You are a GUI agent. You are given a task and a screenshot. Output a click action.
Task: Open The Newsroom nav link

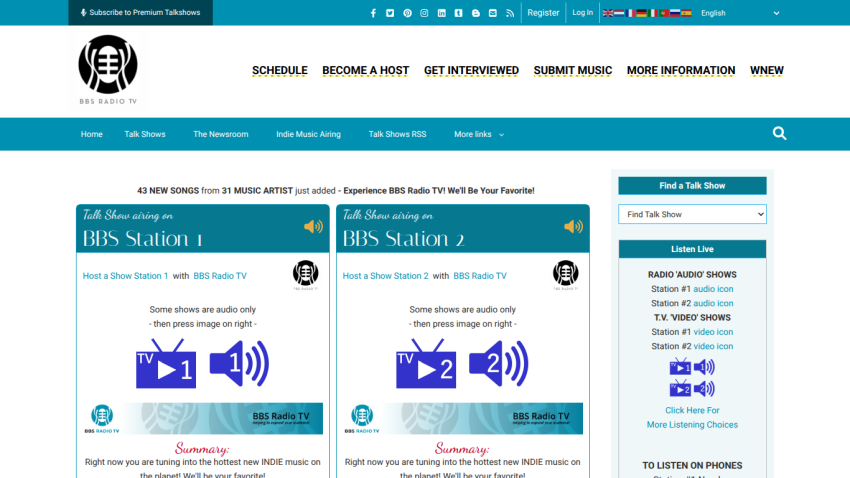(x=221, y=134)
